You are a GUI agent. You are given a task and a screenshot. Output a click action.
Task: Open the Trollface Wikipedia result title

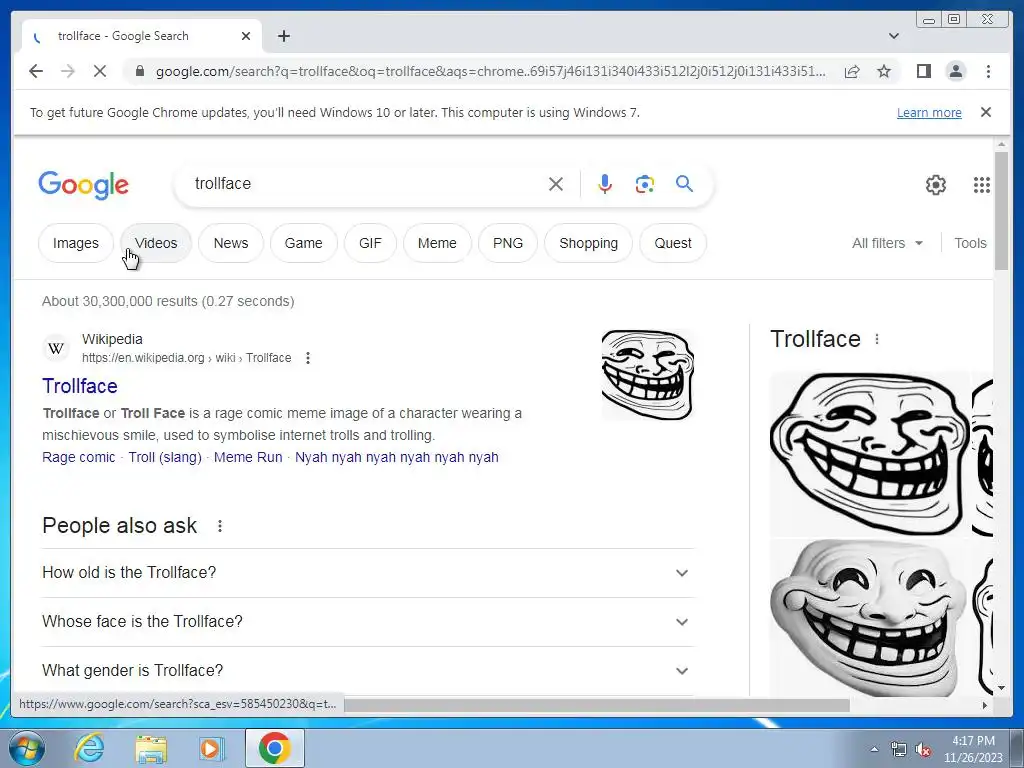(x=80, y=386)
